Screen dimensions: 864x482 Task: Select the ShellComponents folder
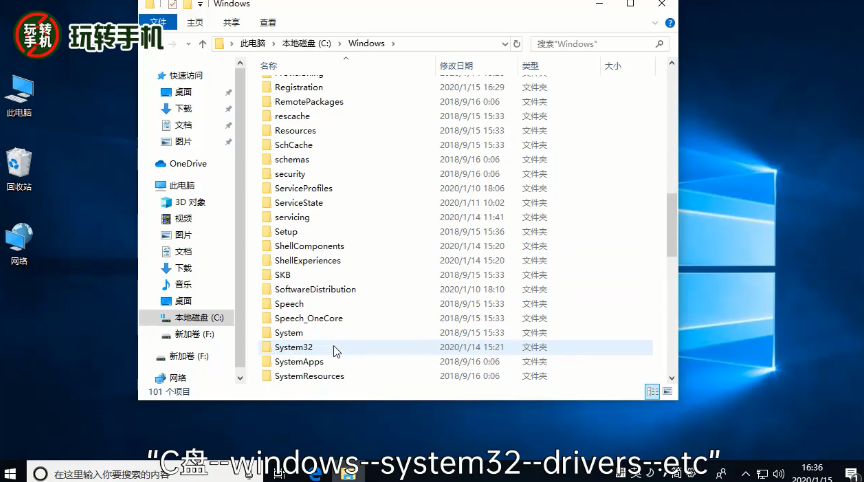(x=309, y=246)
